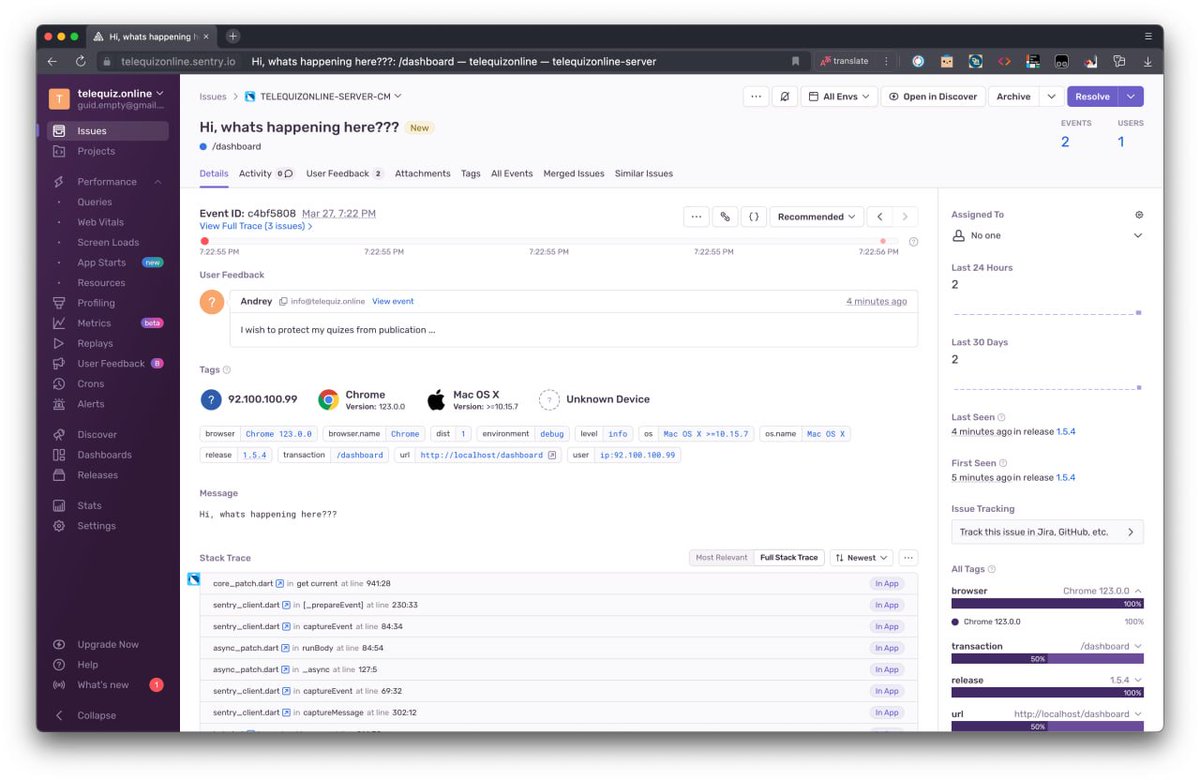1200x780 pixels.
Task: Switch to the All Events tab
Action: click(511, 174)
